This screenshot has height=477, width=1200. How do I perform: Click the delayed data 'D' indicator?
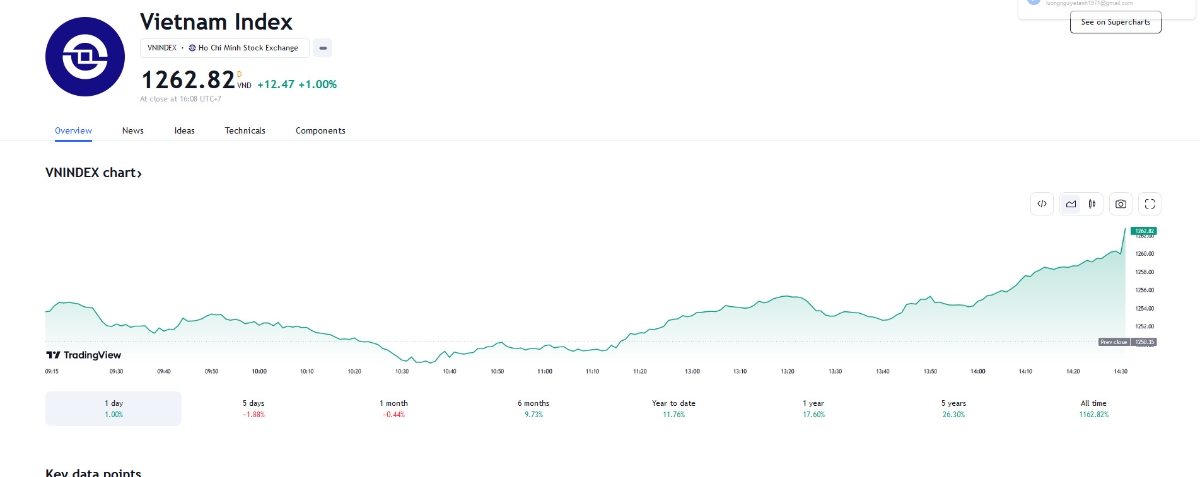239,73
